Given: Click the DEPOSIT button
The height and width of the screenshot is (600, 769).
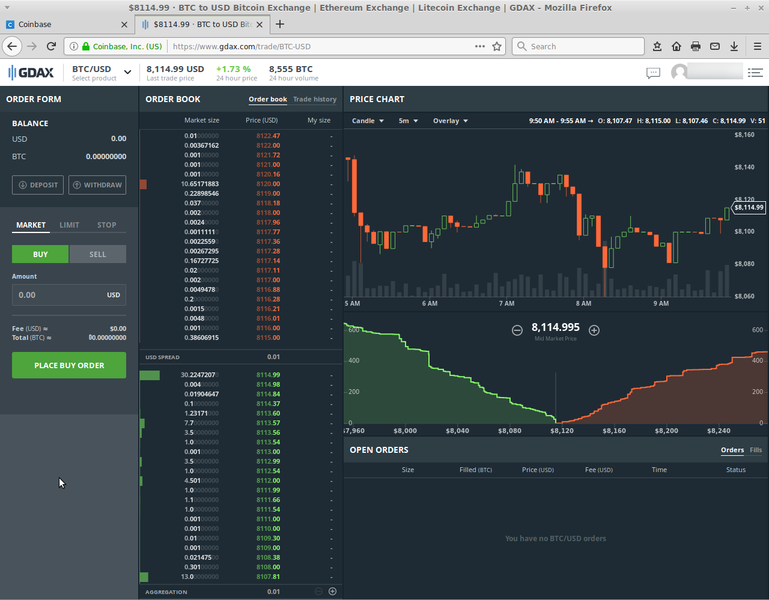Looking at the screenshot, I should point(38,185).
